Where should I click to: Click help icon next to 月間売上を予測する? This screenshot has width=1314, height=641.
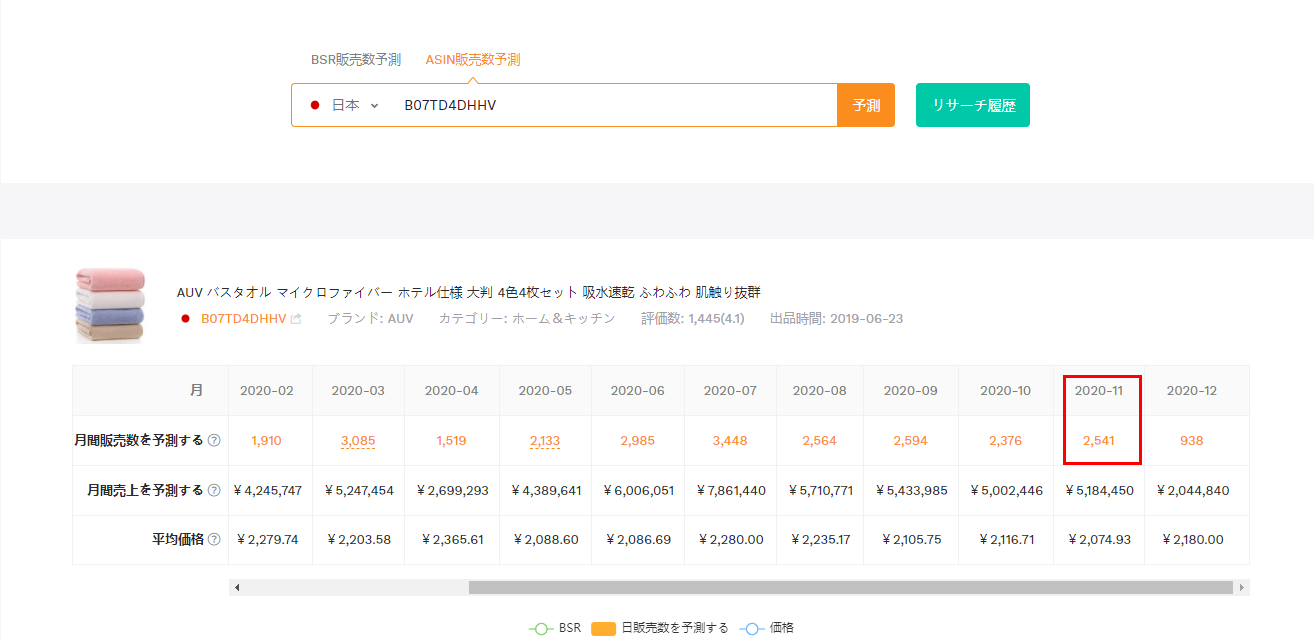pyautogui.click(x=214, y=490)
